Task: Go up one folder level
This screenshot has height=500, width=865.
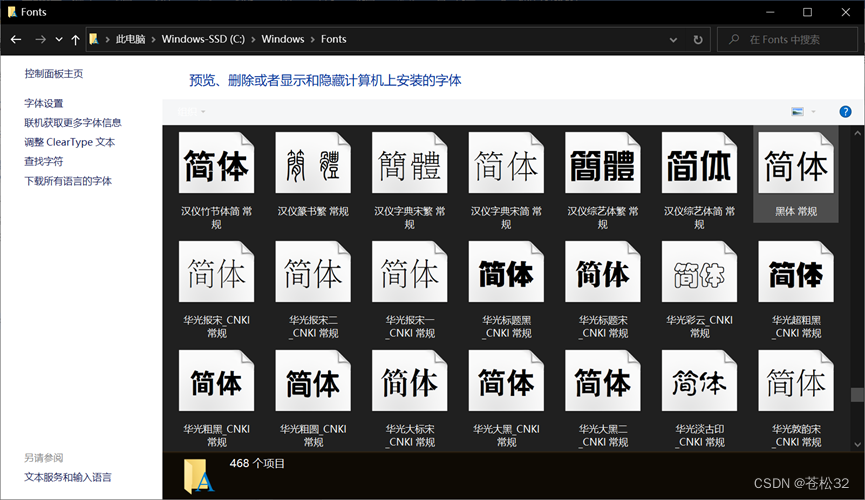Action: pos(76,39)
